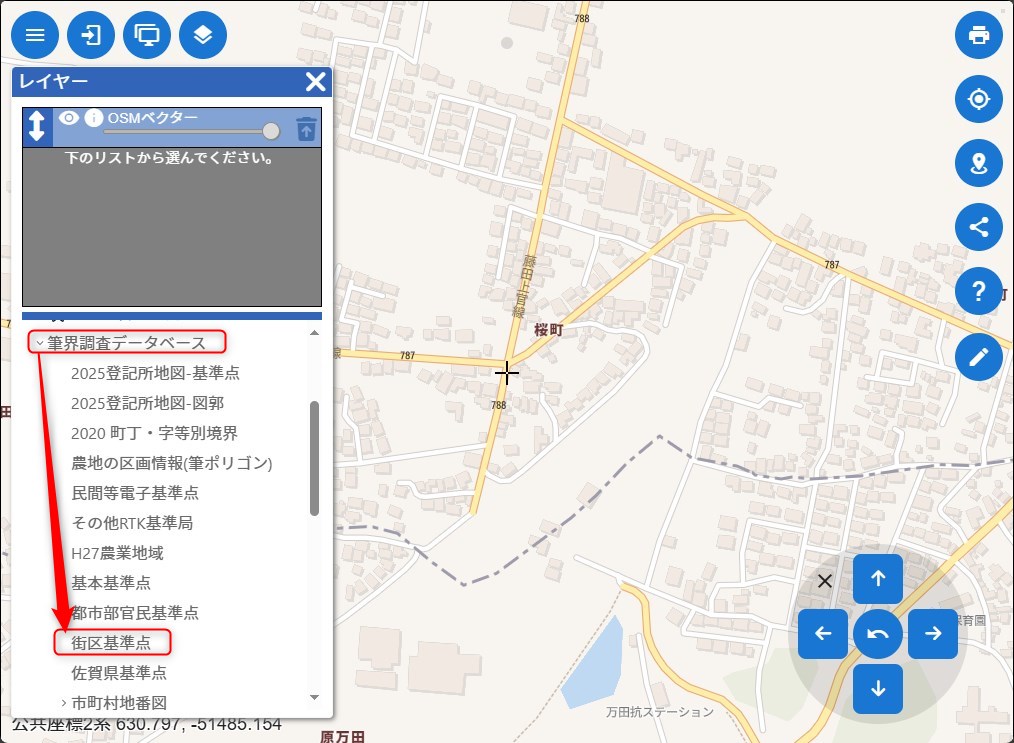Collapse the 筆界調査データベース tree node
The width and height of the screenshot is (1014, 743).
pos(40,343)
